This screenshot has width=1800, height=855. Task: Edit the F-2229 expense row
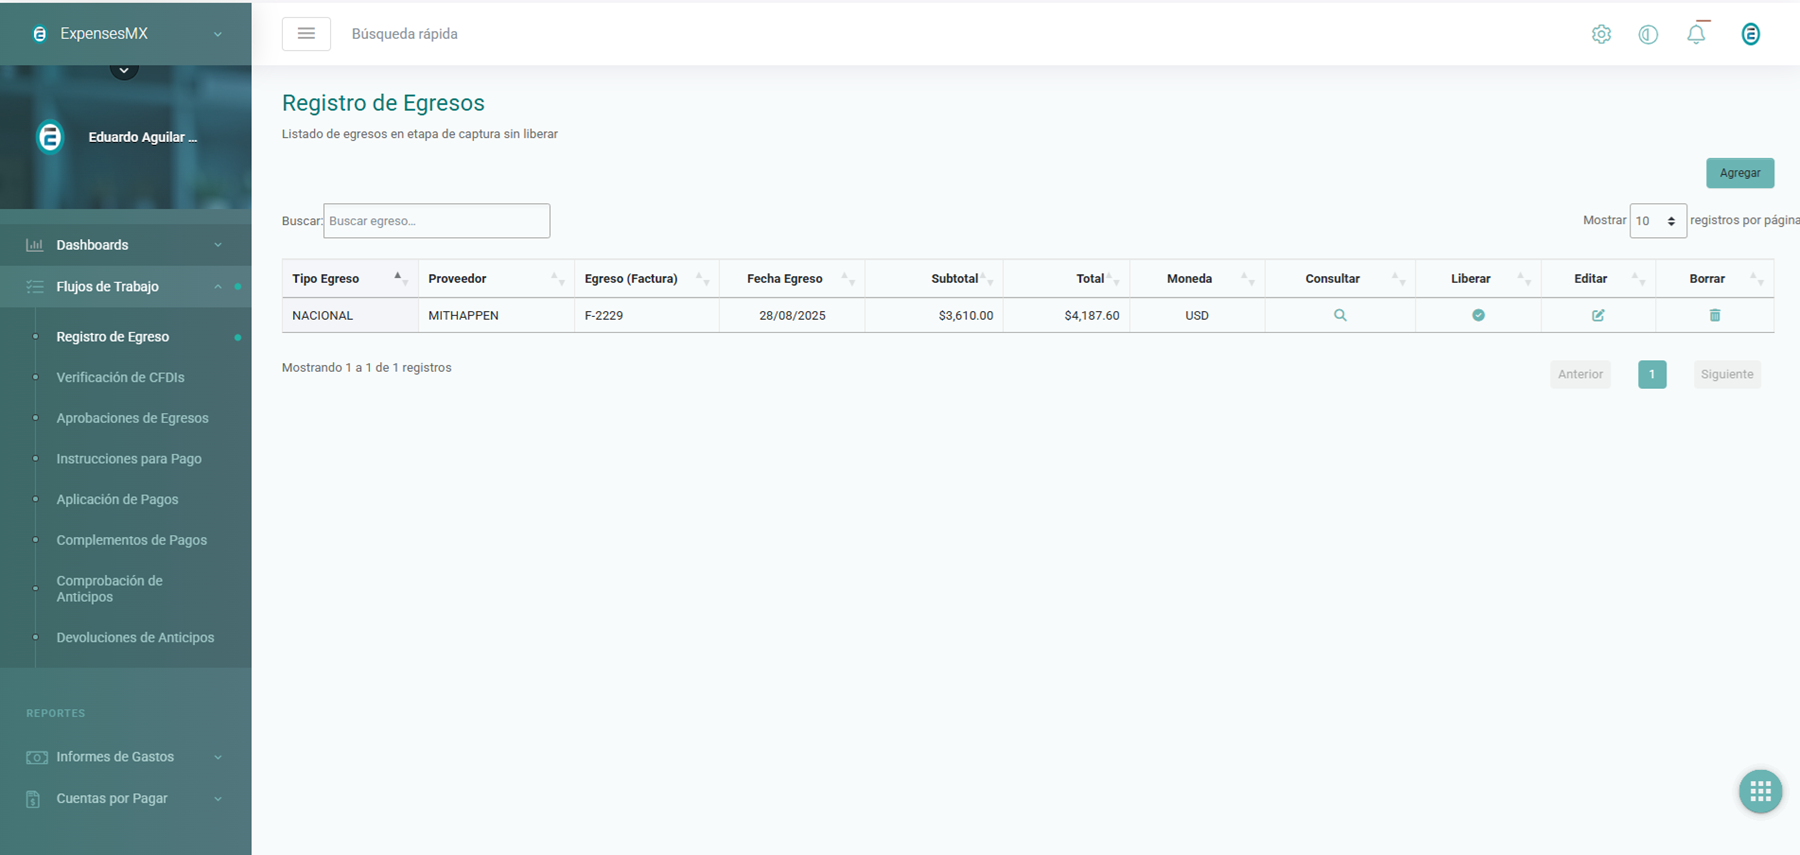[x=1598, y=315]
